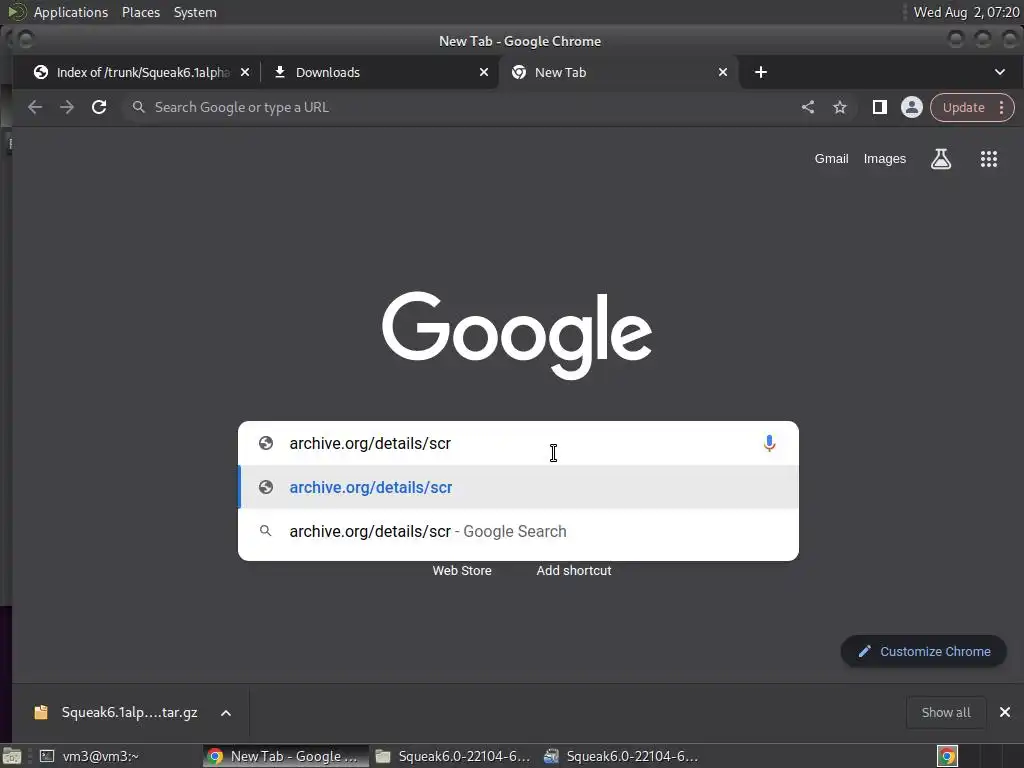This screenshot has height=768, width=1024.
Task: Open Search Labs flask icon
Action: [x=940, y=159]
